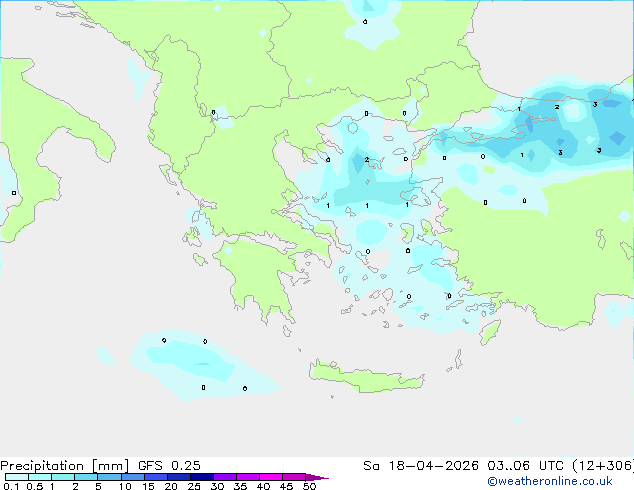Select the 0.1 mm lightest legend swatch
The image size is (634, 490).
click(x=17, y=477)
